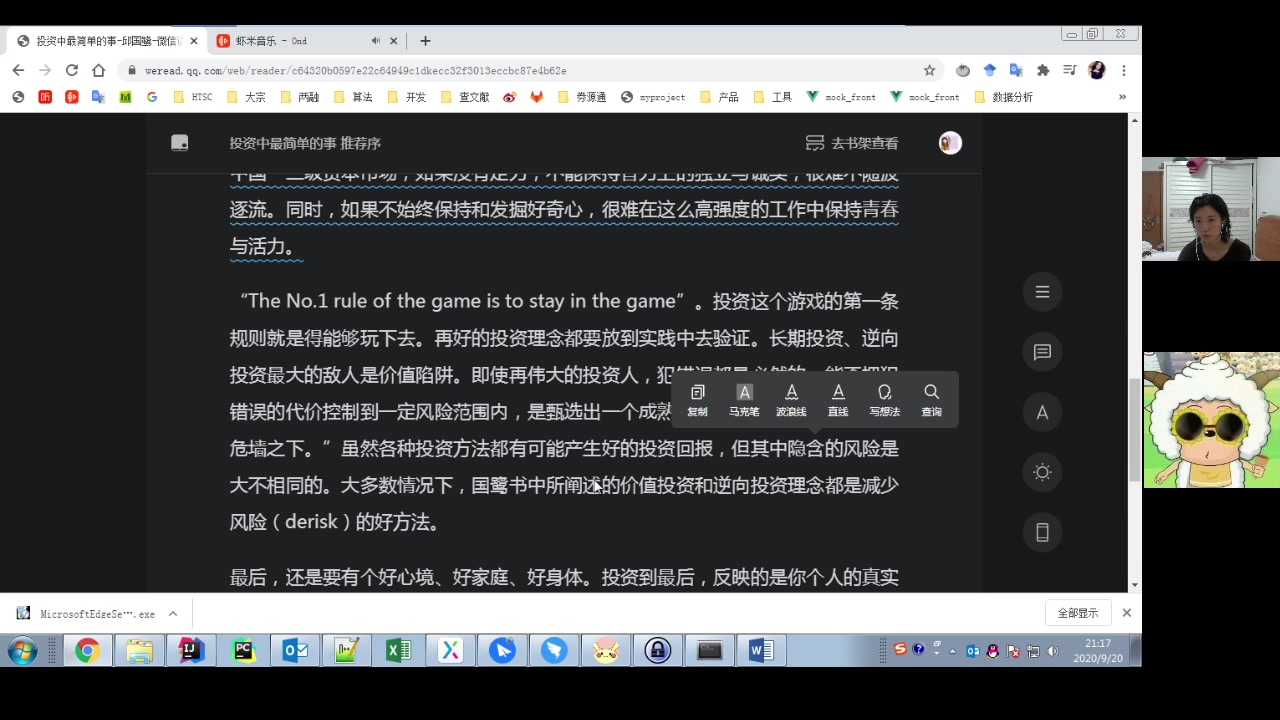Open the 工具 bookmark folder

773,97
